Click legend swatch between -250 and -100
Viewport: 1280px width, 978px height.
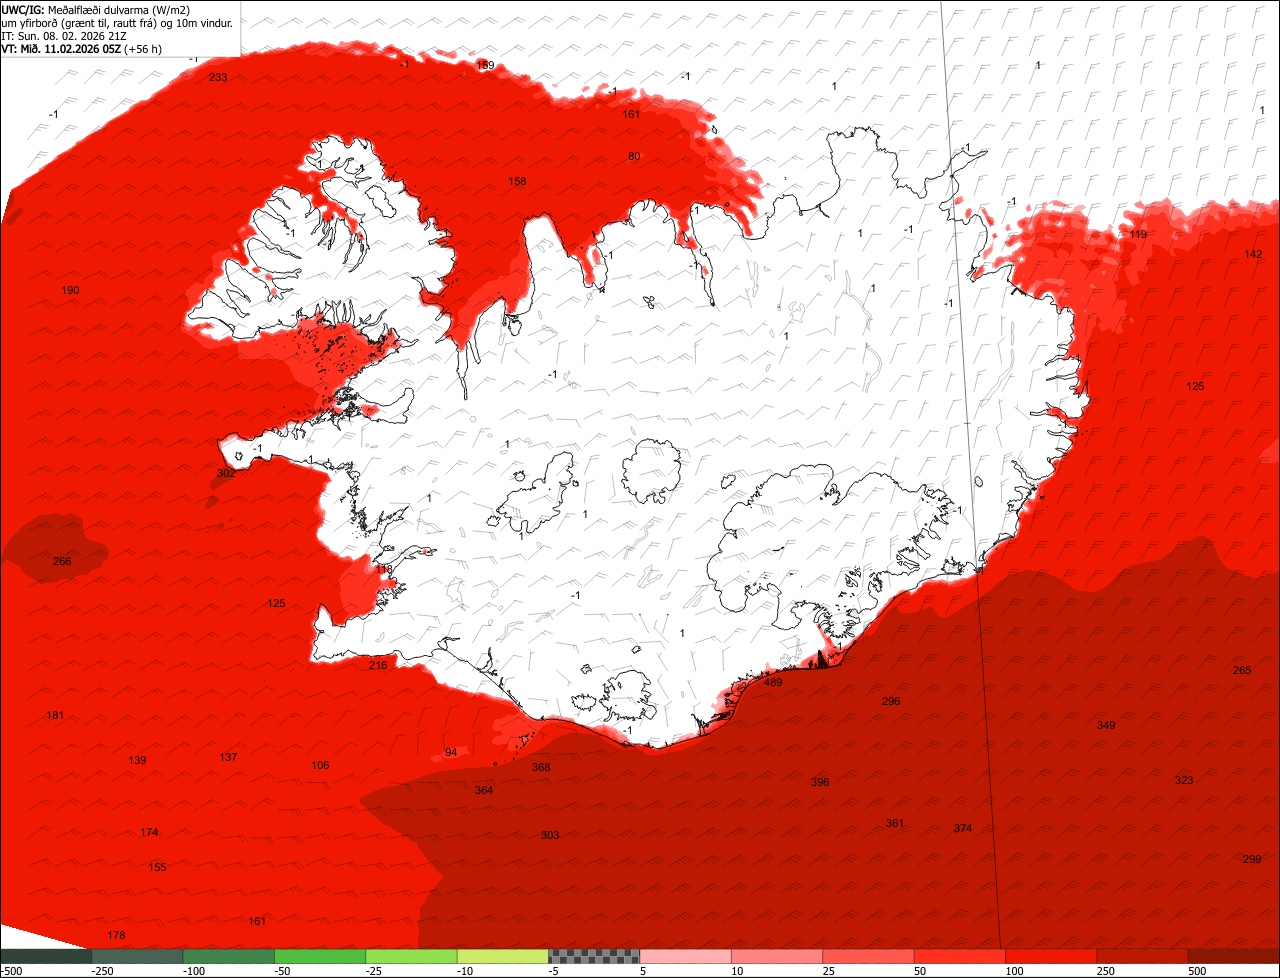pyautogui.click(x=137, y=956)
